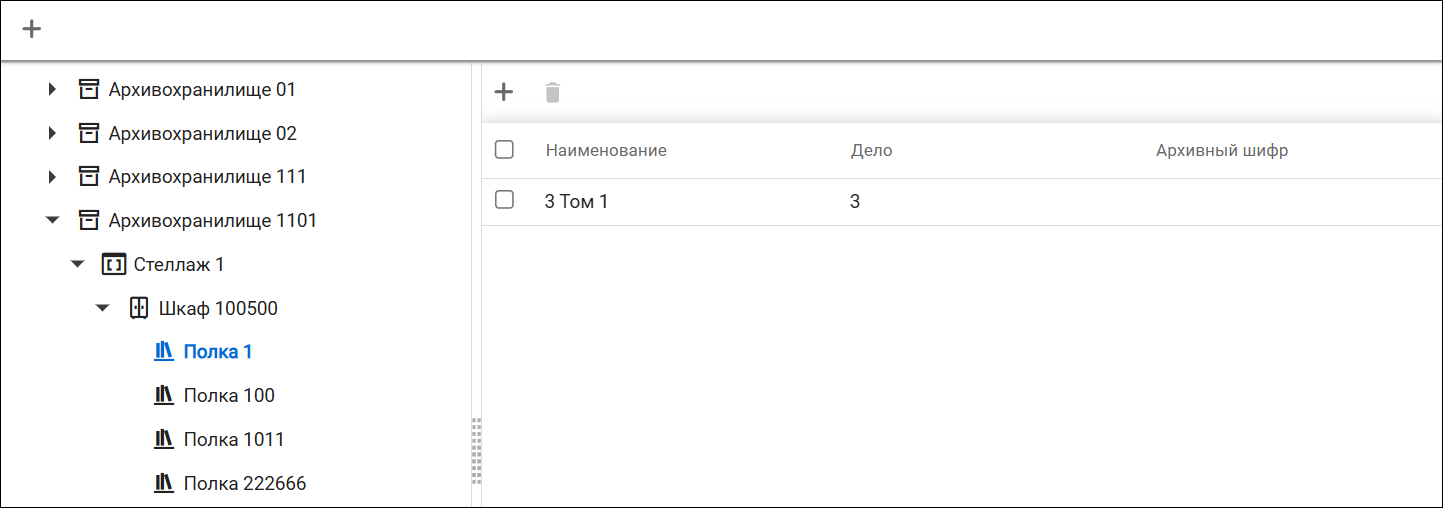Click the Стеллаж 1 rack icon
This screenshot has height=508, width=1443.
tap(113, 265)
